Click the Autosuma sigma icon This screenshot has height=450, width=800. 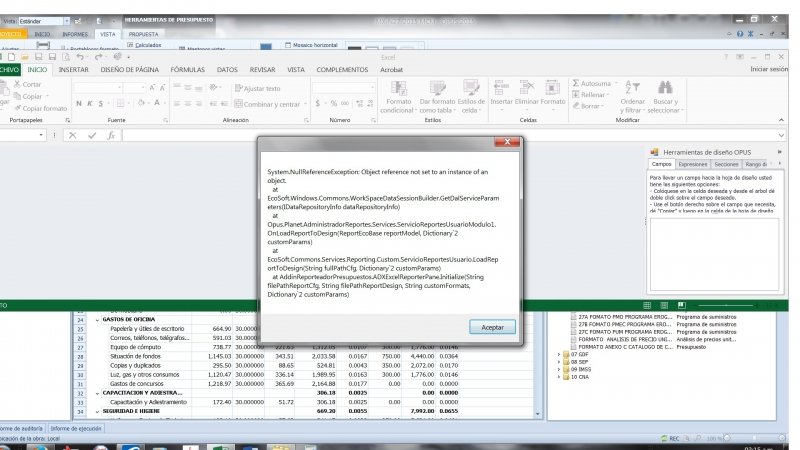click(x=575, y=83)
